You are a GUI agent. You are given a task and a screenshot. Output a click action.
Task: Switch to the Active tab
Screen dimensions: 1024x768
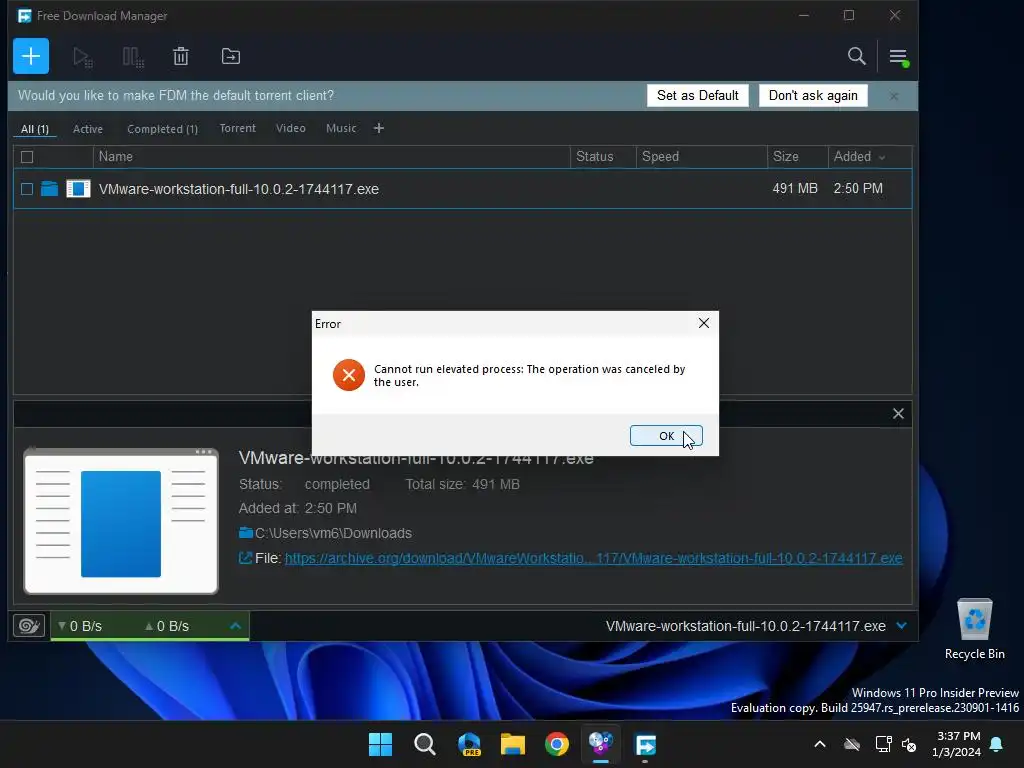(x=88, y=129)
